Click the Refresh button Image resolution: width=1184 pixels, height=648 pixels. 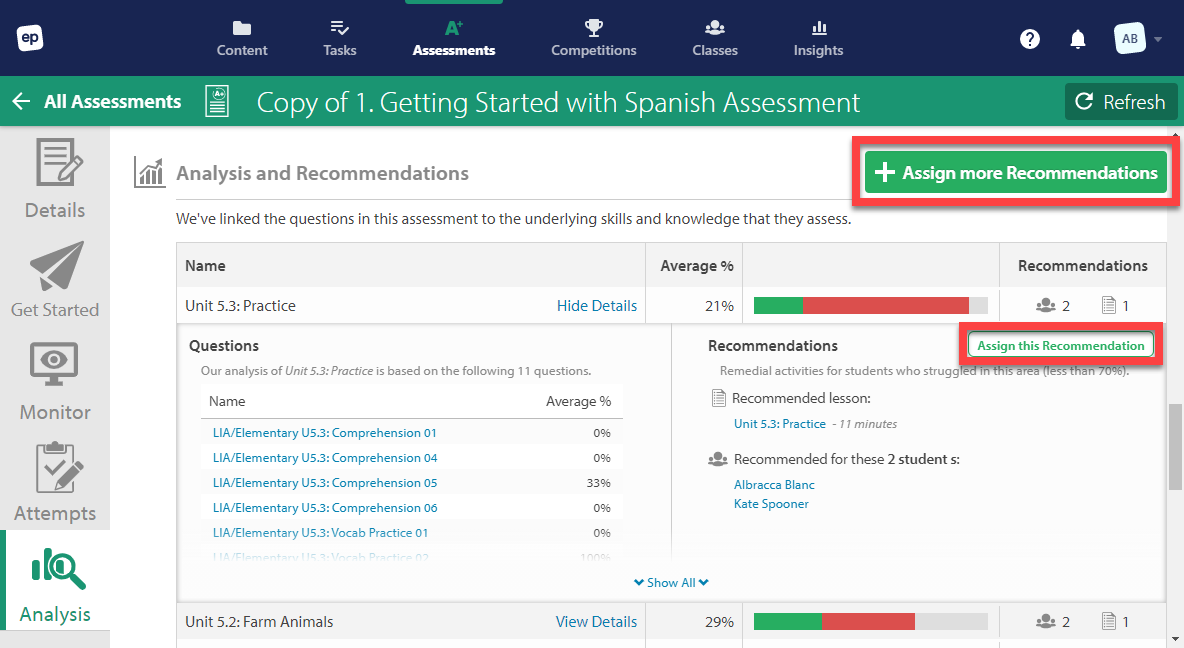tap(1121, 102)
